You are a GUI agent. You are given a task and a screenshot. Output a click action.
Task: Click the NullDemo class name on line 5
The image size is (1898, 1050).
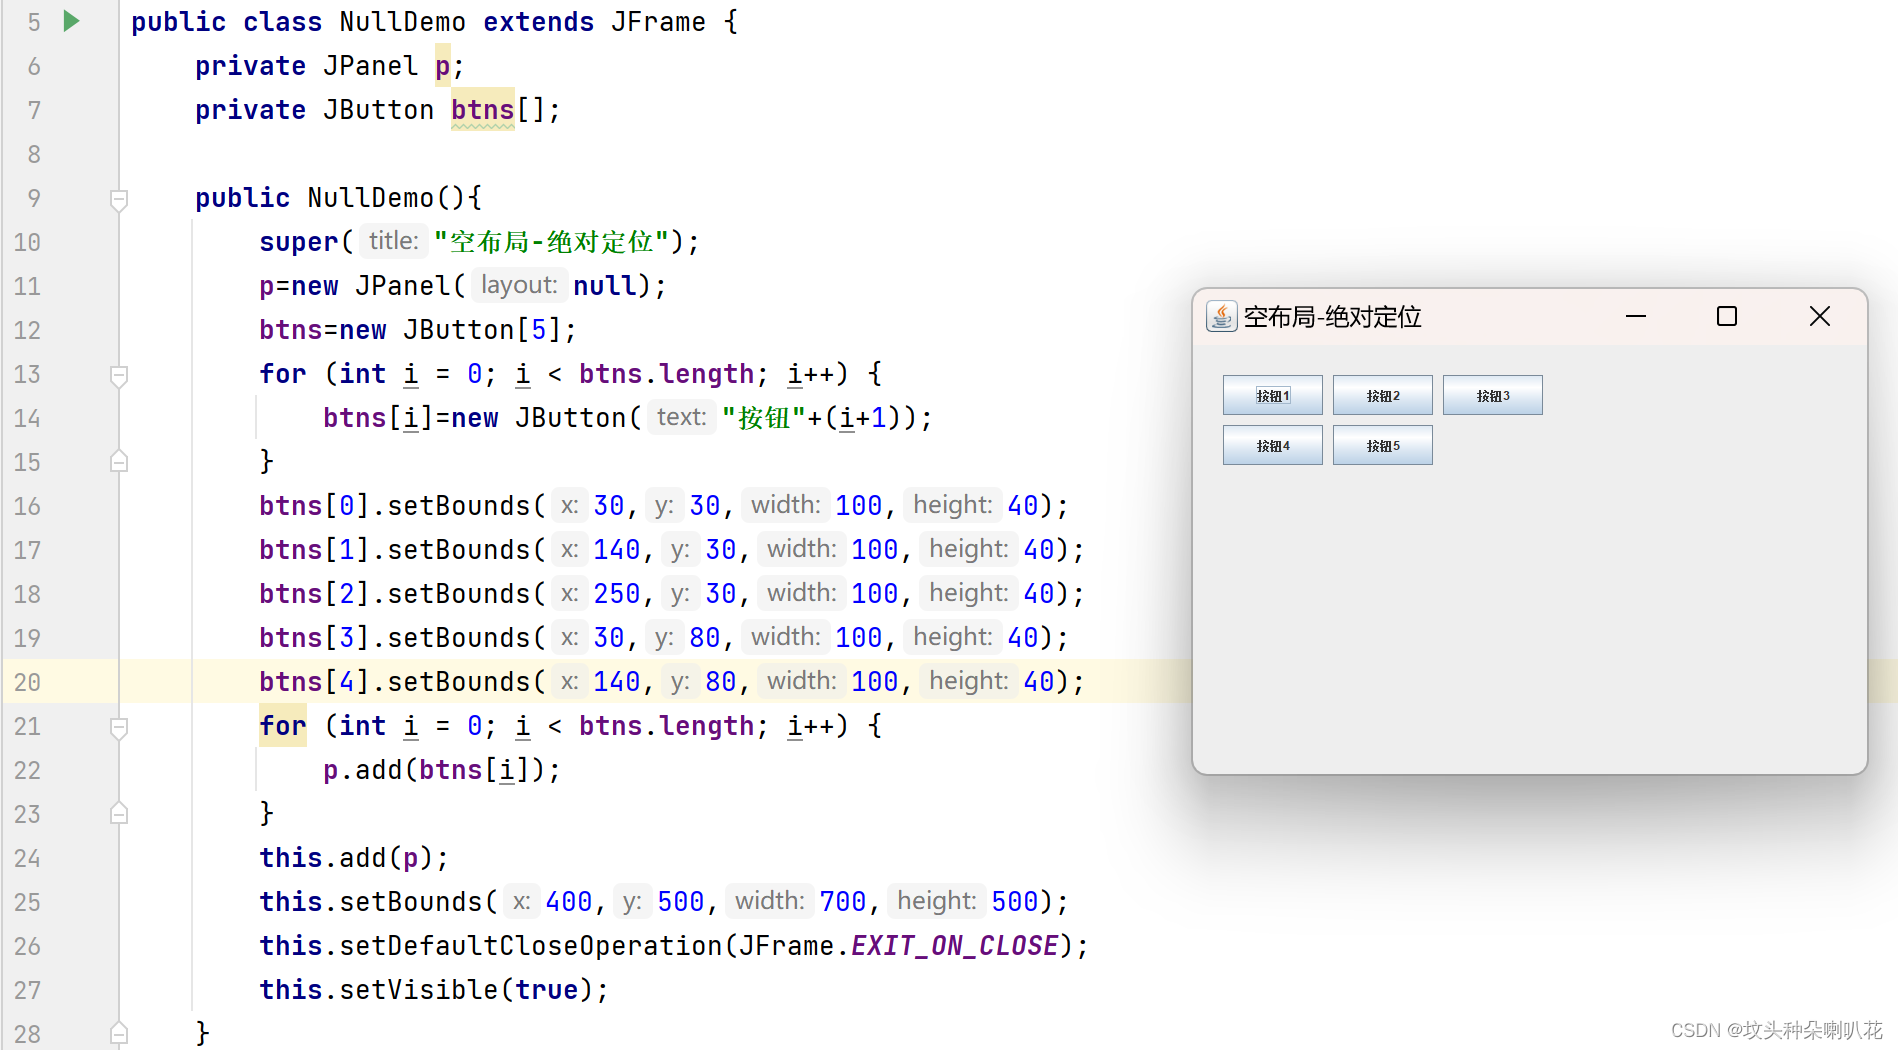tap(402, 22)
